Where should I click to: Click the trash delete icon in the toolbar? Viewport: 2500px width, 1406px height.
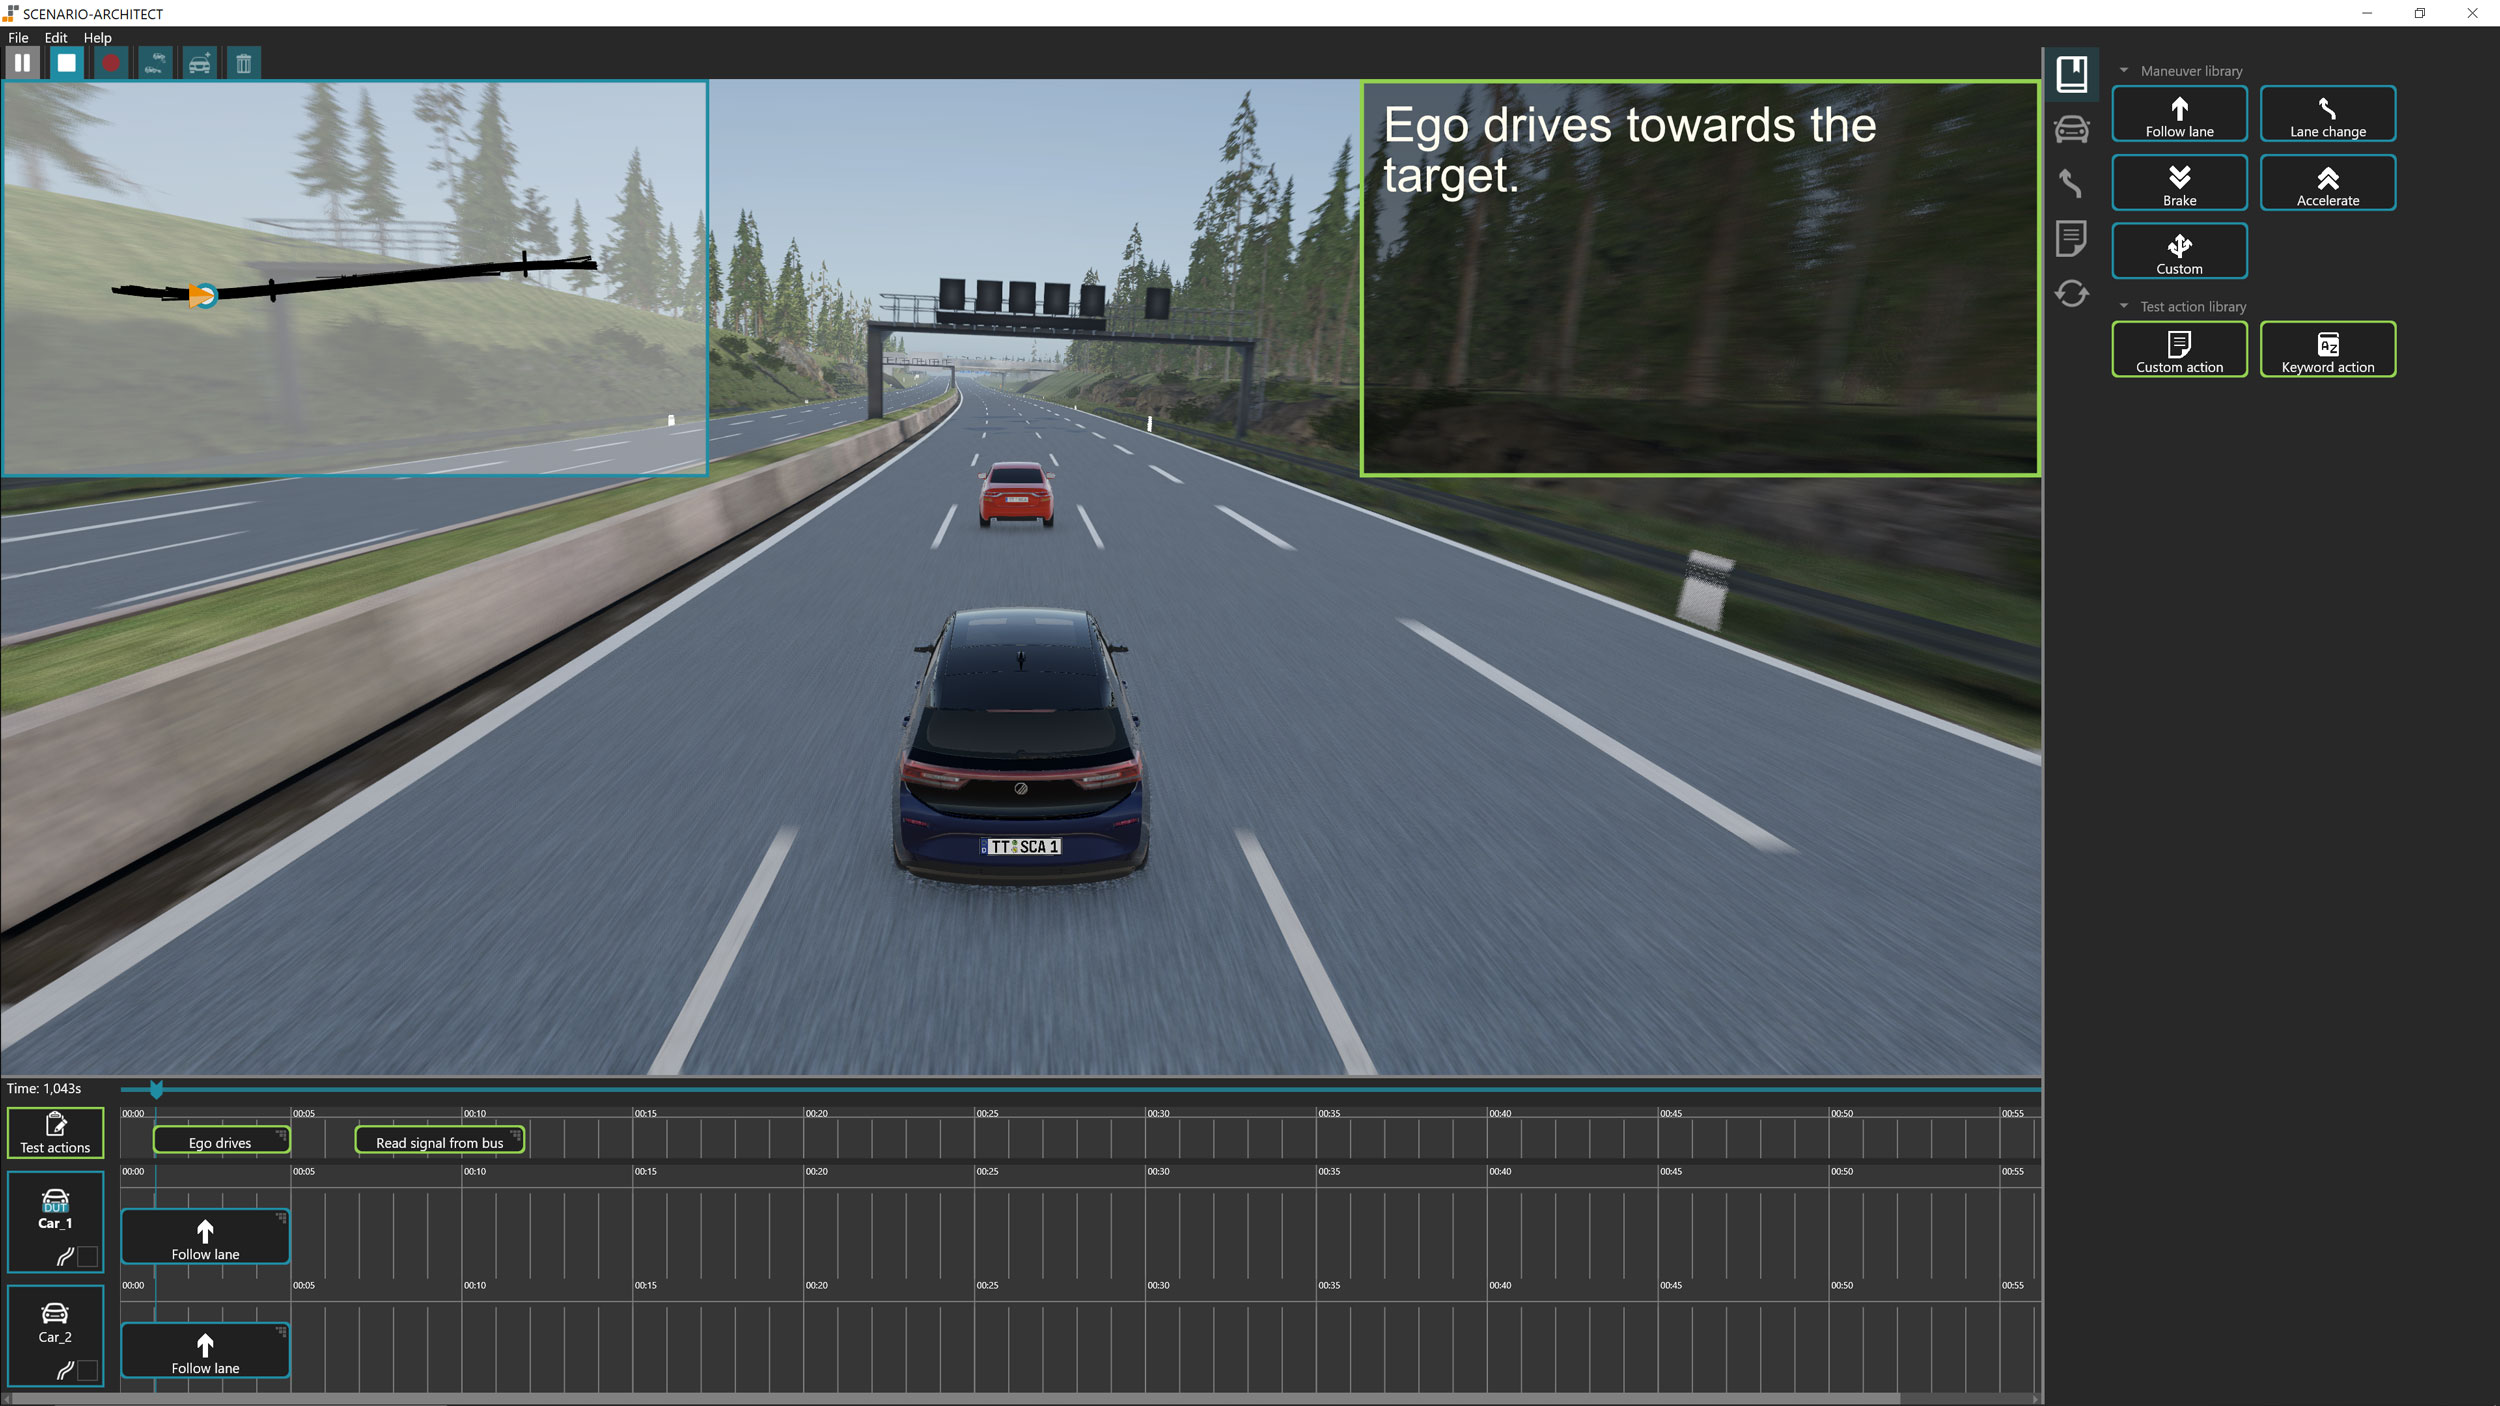coord(243,63)
